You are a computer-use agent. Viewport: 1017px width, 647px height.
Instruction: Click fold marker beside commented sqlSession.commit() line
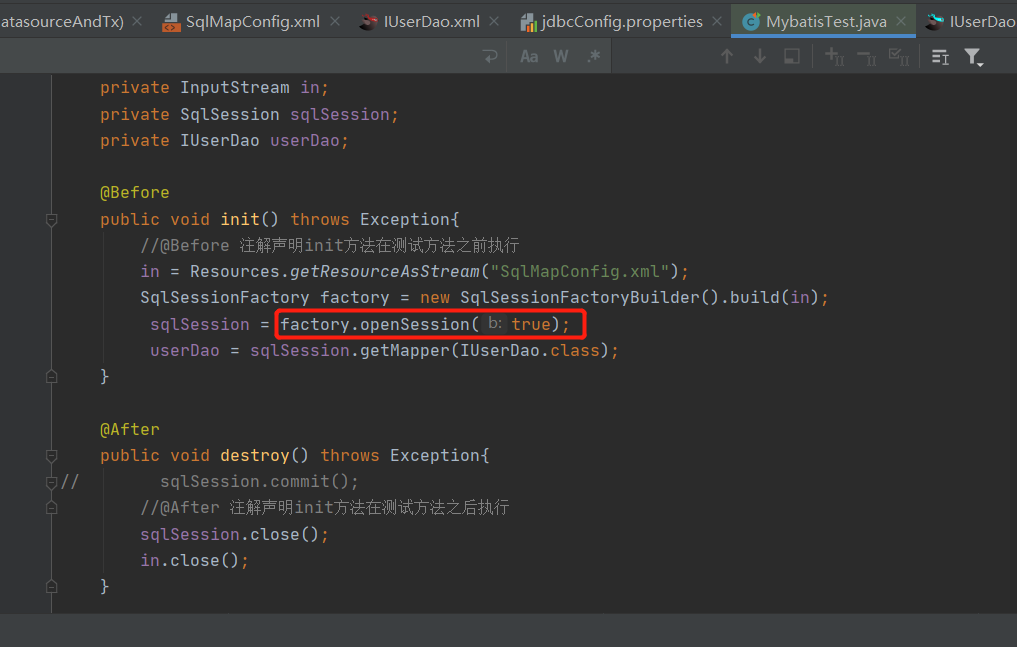click(x=52, y=482)
